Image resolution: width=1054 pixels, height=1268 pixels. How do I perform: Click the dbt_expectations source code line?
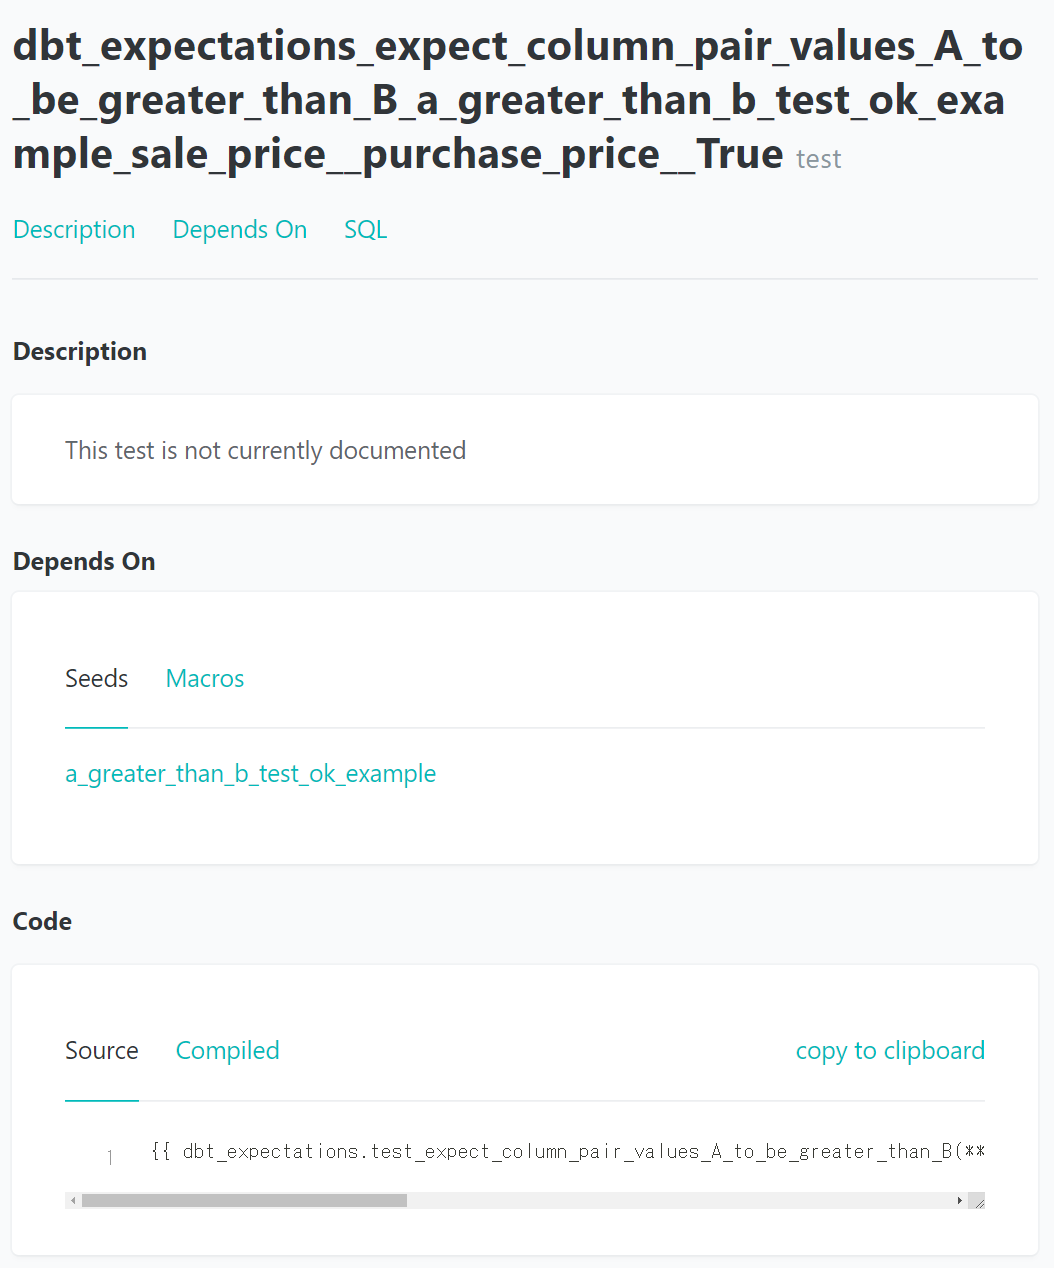[x=567, y=1152]
